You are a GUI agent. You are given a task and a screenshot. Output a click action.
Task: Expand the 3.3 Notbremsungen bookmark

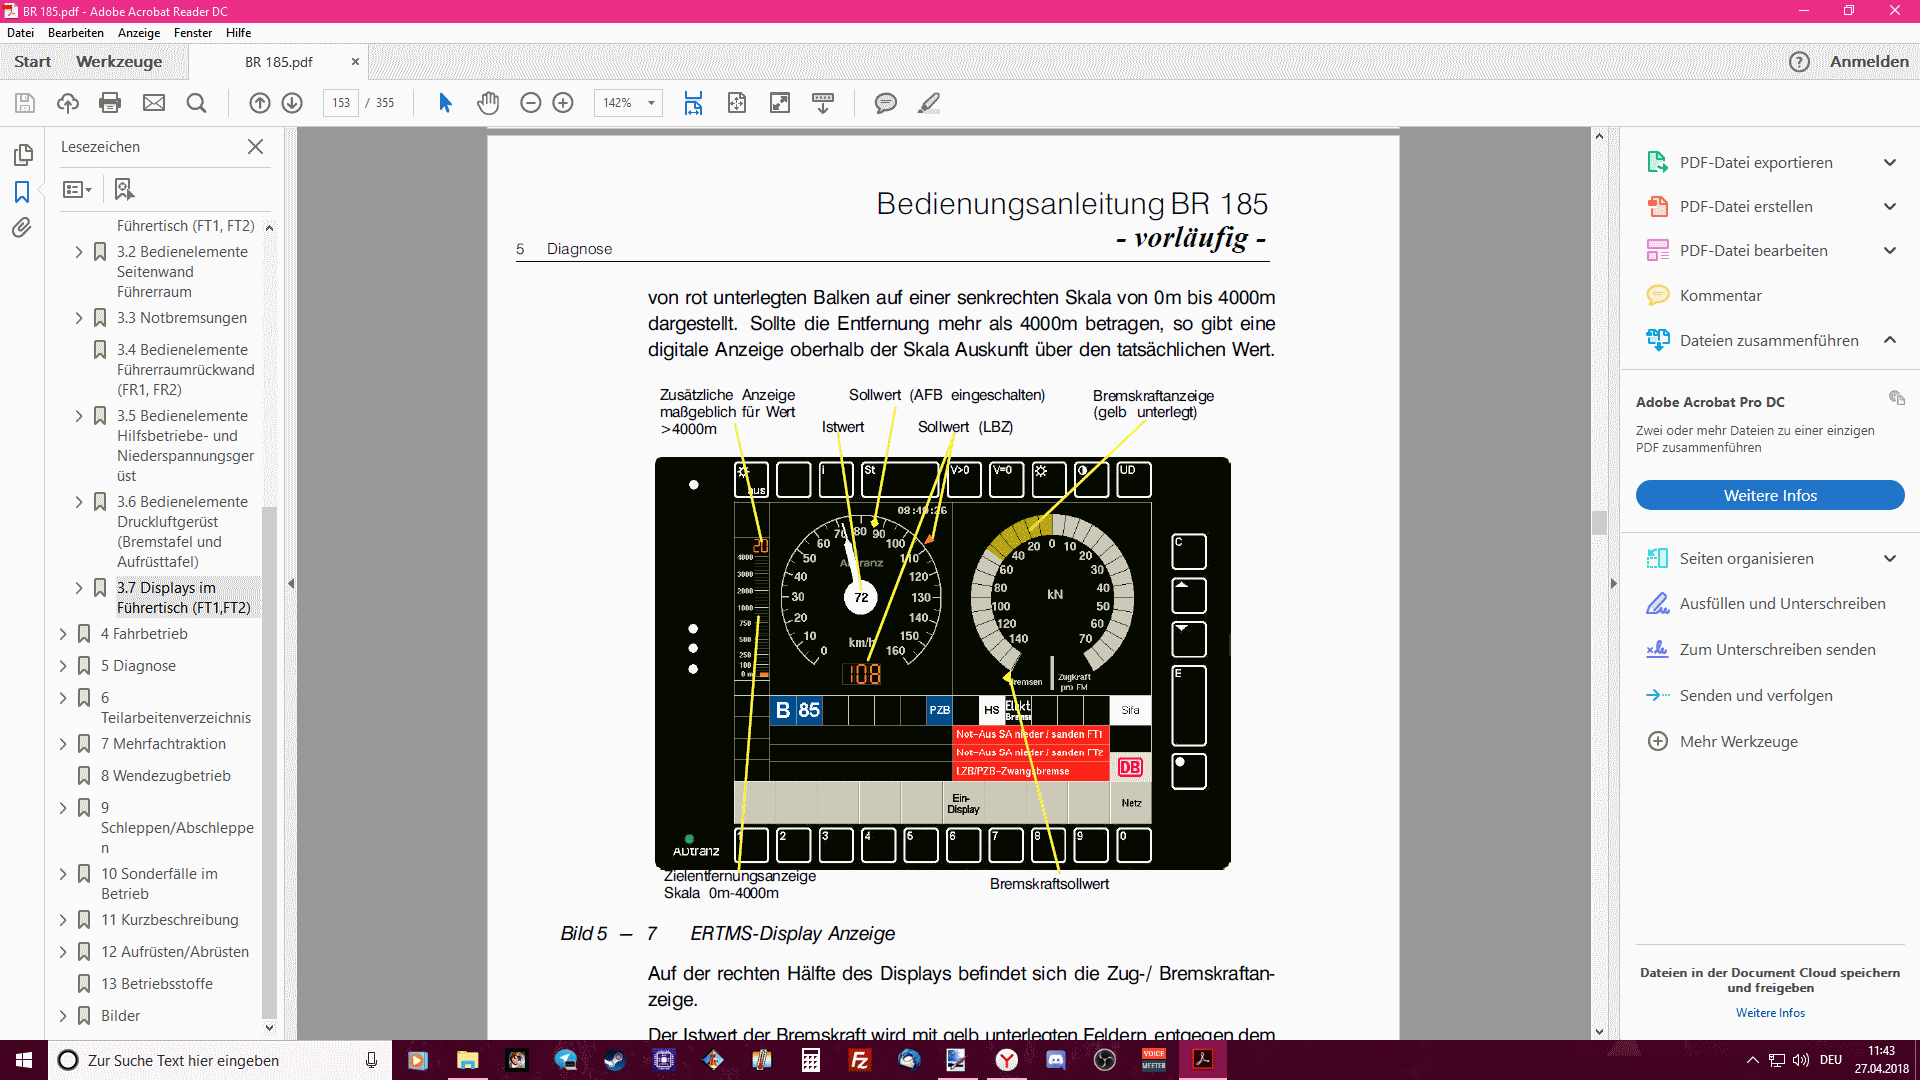[x=79, y=318]
